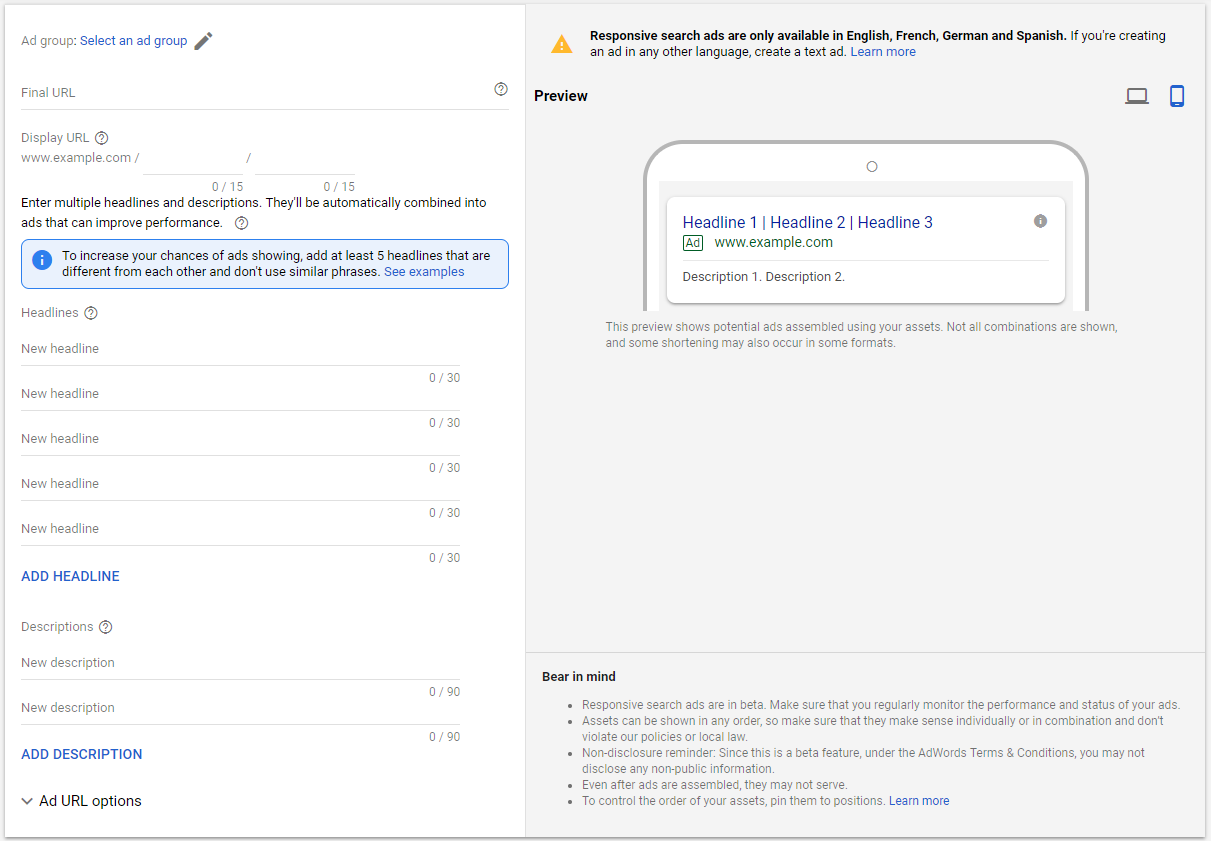Click info icon in the ad preview card

pos(1040,221)
